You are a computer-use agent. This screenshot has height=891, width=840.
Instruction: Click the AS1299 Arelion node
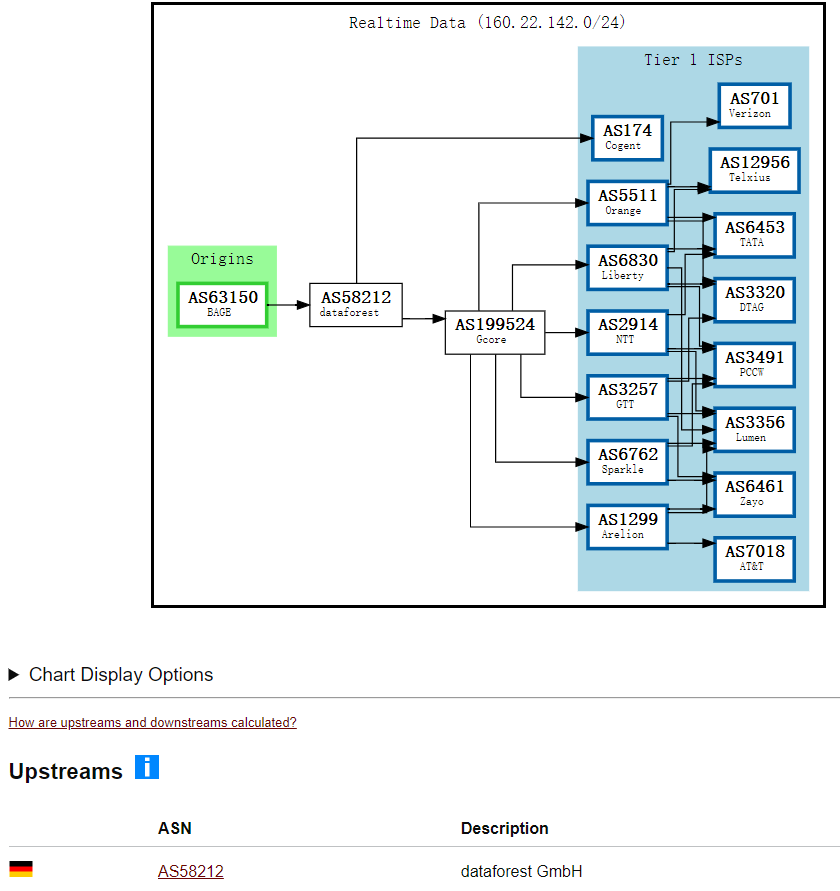627,527
